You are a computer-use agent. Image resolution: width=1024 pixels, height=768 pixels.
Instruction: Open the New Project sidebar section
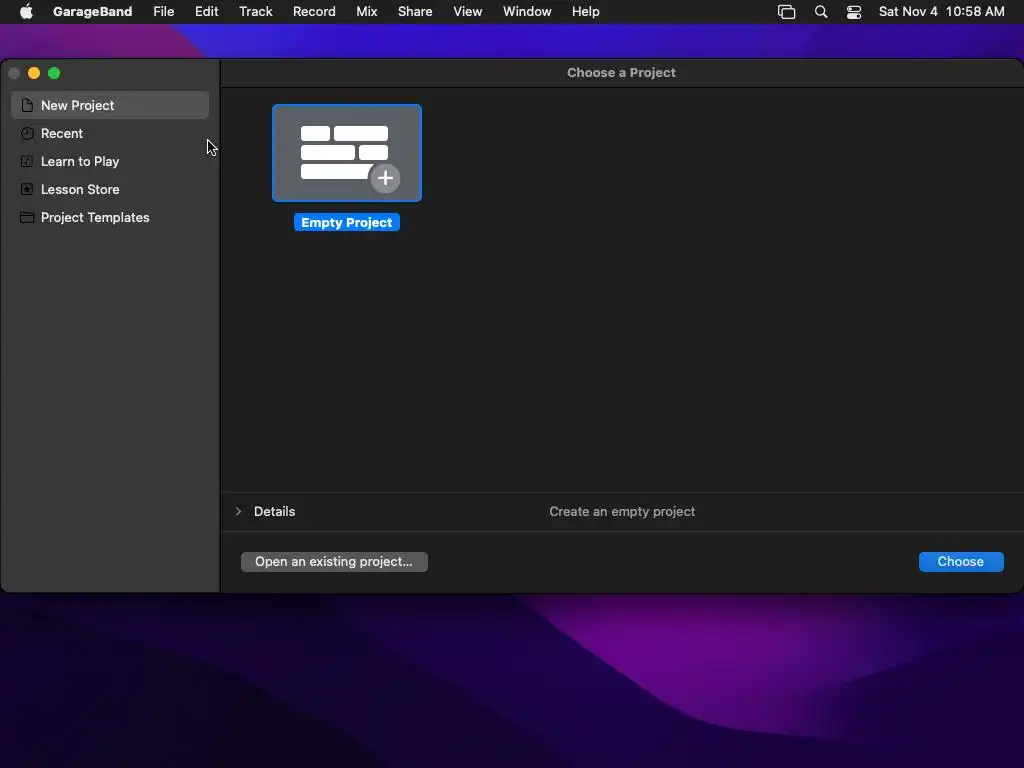point(110,105)
